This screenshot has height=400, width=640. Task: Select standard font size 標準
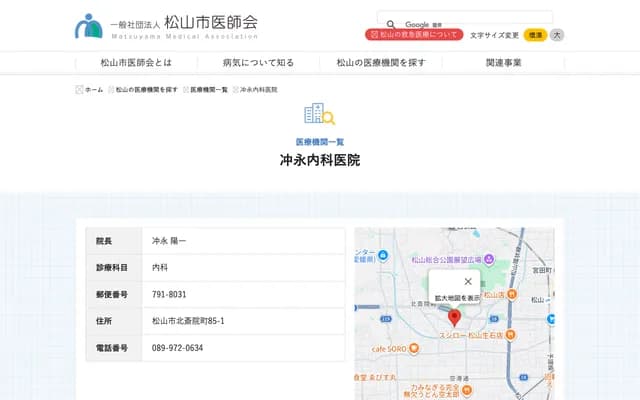click(535, 34)
